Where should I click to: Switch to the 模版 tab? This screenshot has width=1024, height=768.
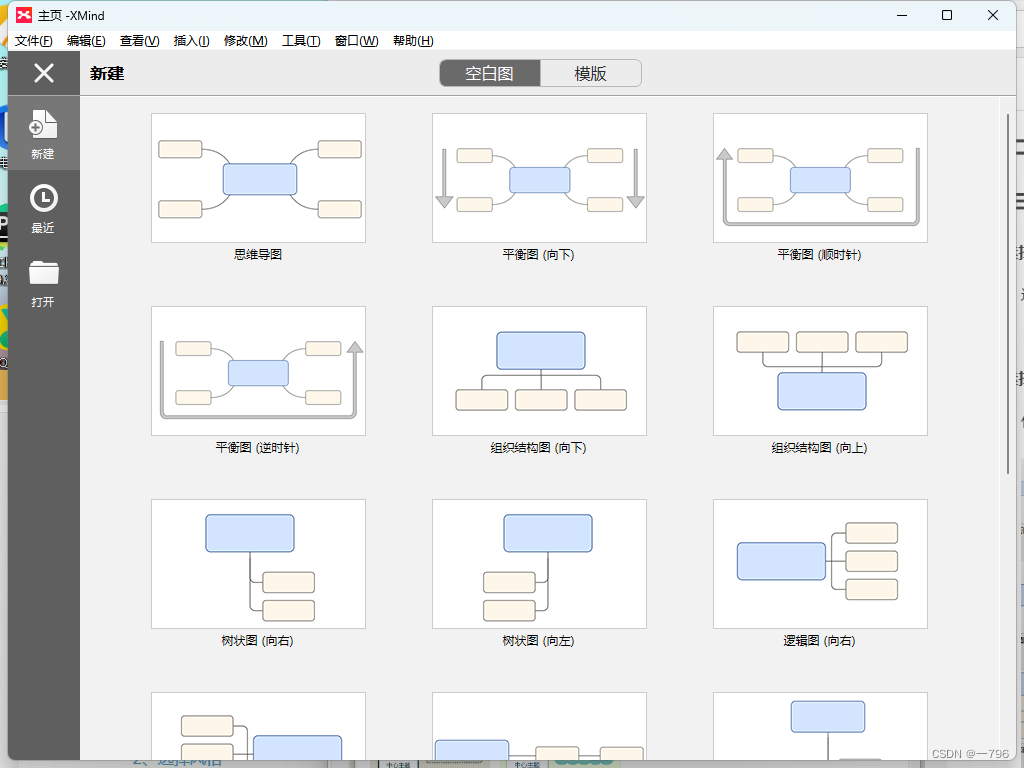(x=590, y=73)
